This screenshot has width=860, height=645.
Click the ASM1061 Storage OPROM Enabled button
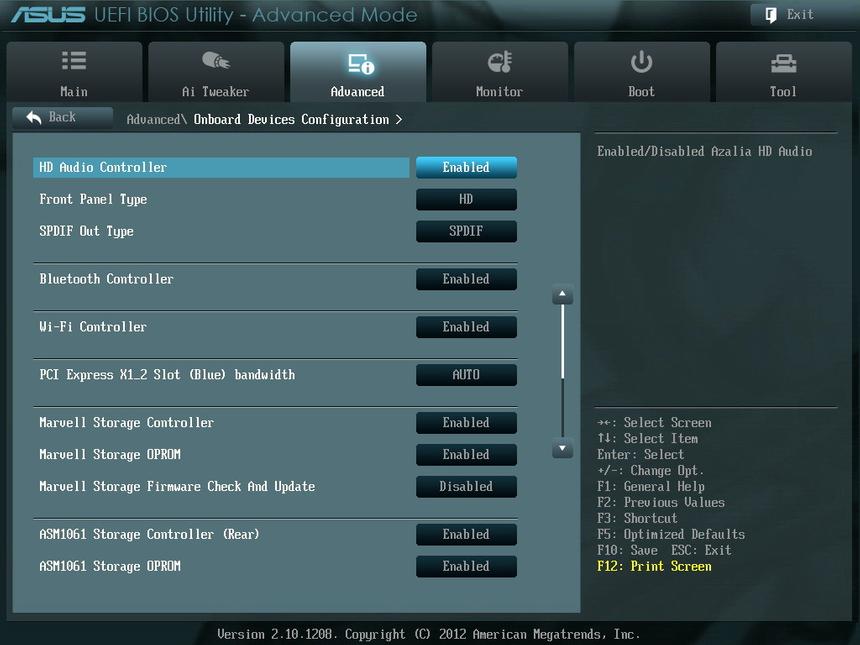tap(466, 566)
